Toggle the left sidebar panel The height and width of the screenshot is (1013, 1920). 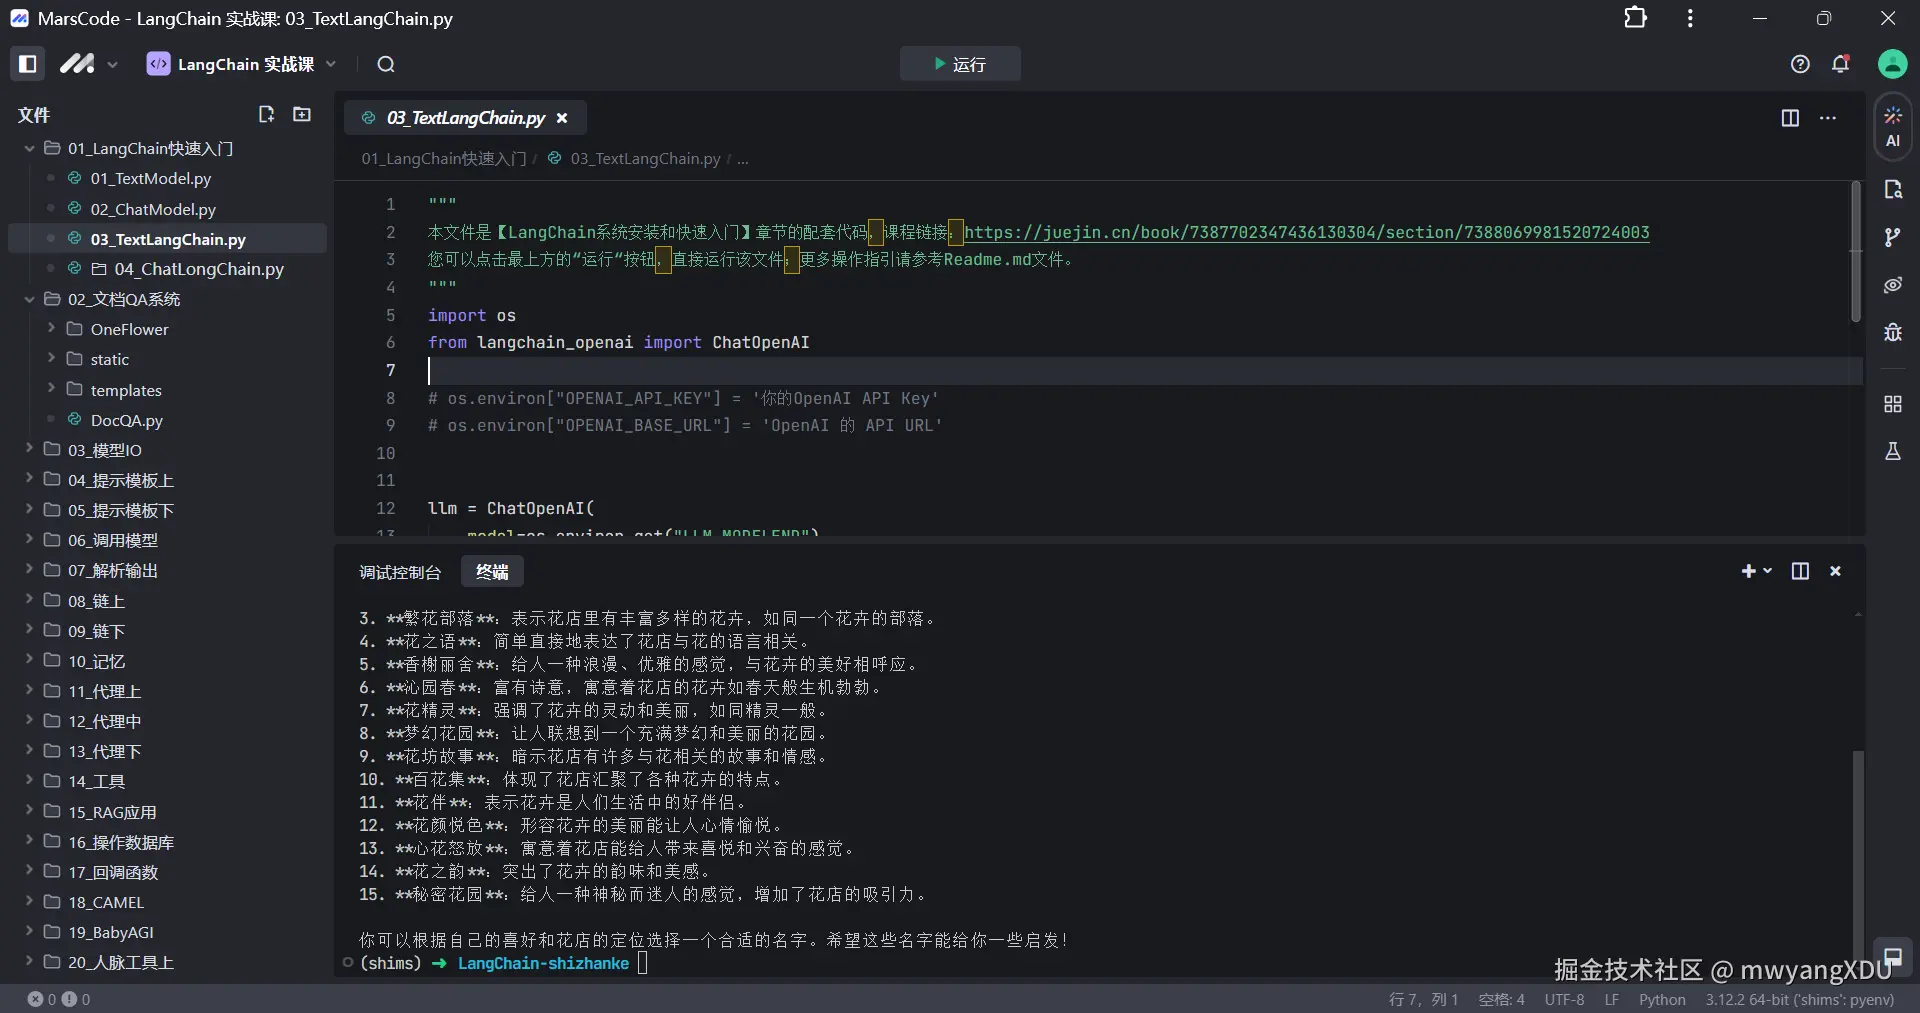tap(28, 64)
